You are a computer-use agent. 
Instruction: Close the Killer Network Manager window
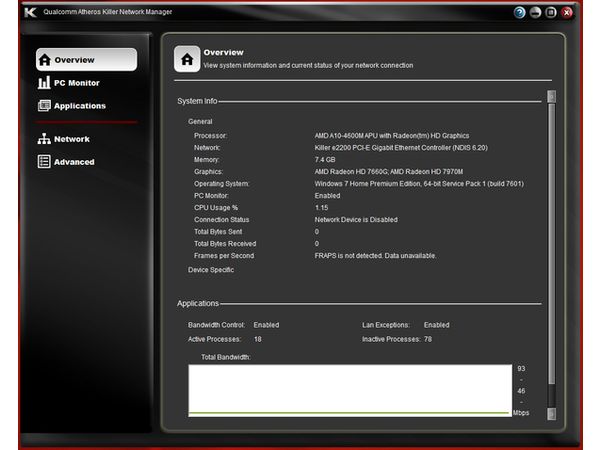pos(567,13)
